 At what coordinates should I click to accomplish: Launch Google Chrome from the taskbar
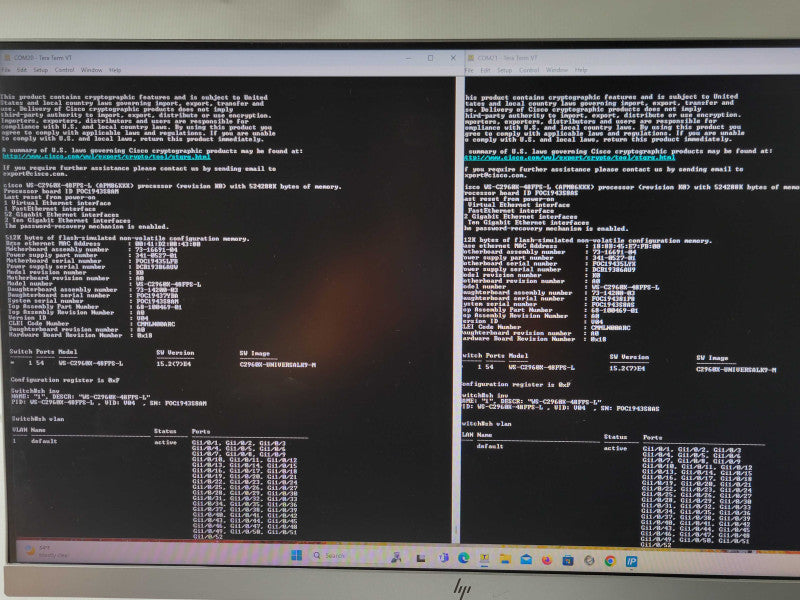click(610, 561)
